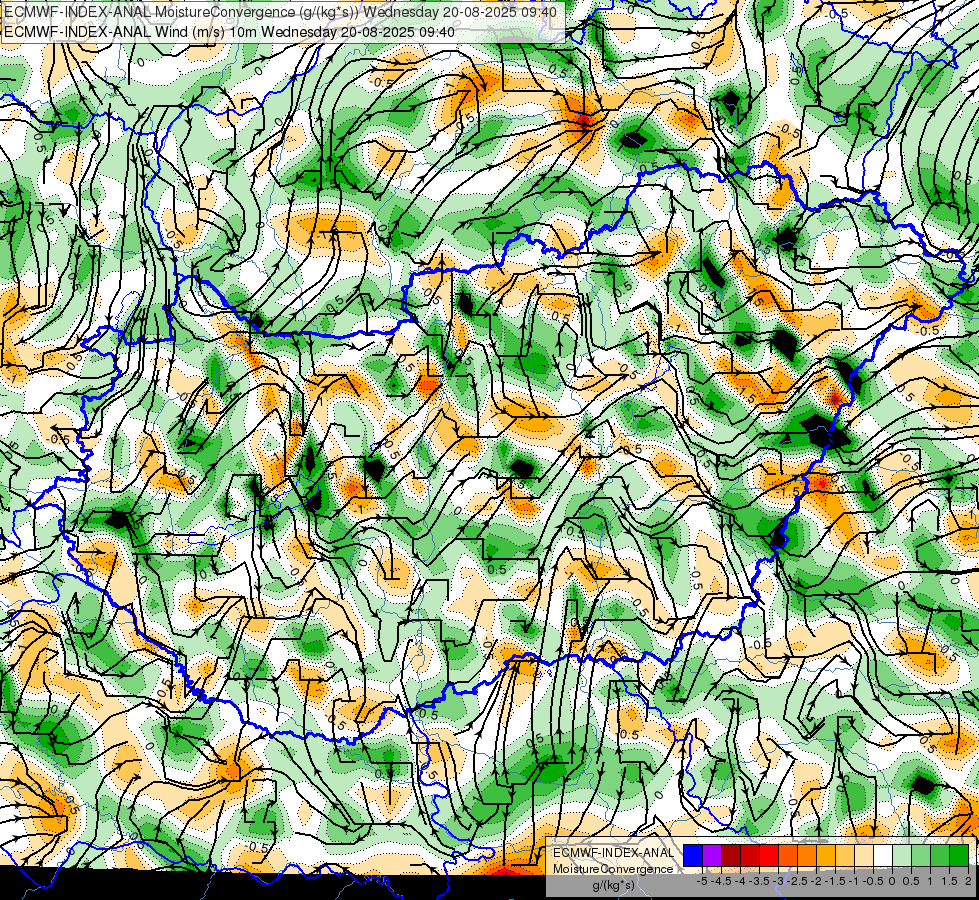The width and height of the screenshot is (979, 900).
Task: Click the 'g/(kg*s)' unit label in legend
Action: pyautogui.click(x=613, y=885)
